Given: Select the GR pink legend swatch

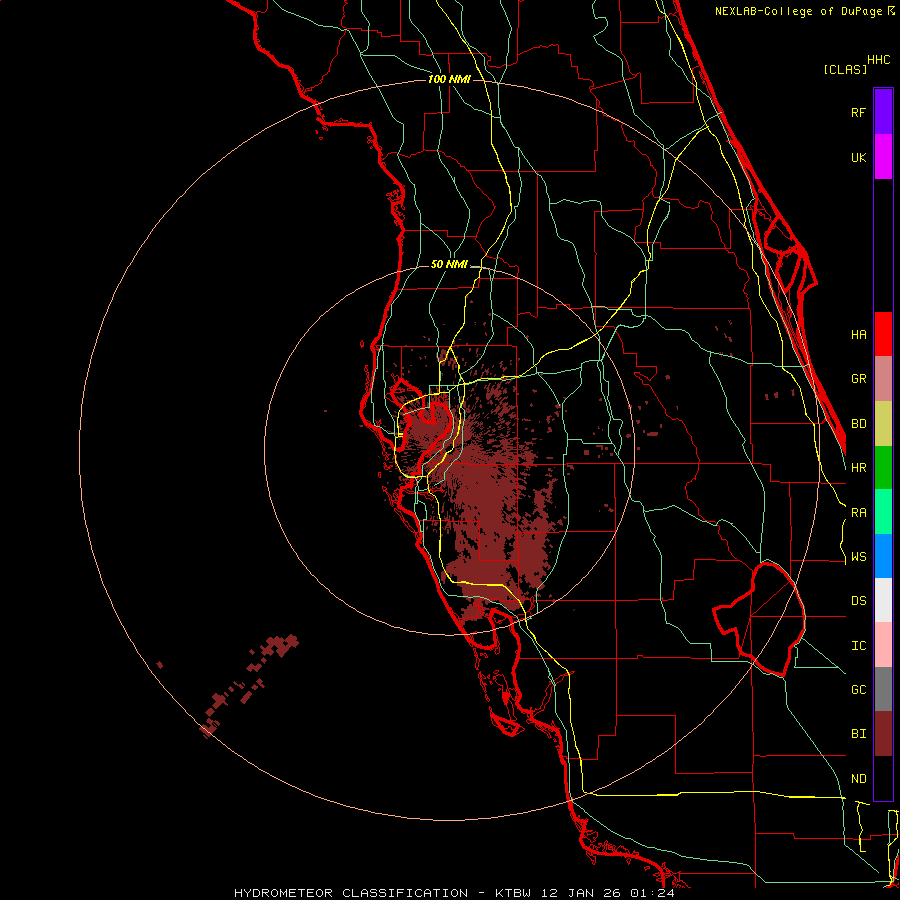Looking at the screenshot, I should (x=883, y=379).
